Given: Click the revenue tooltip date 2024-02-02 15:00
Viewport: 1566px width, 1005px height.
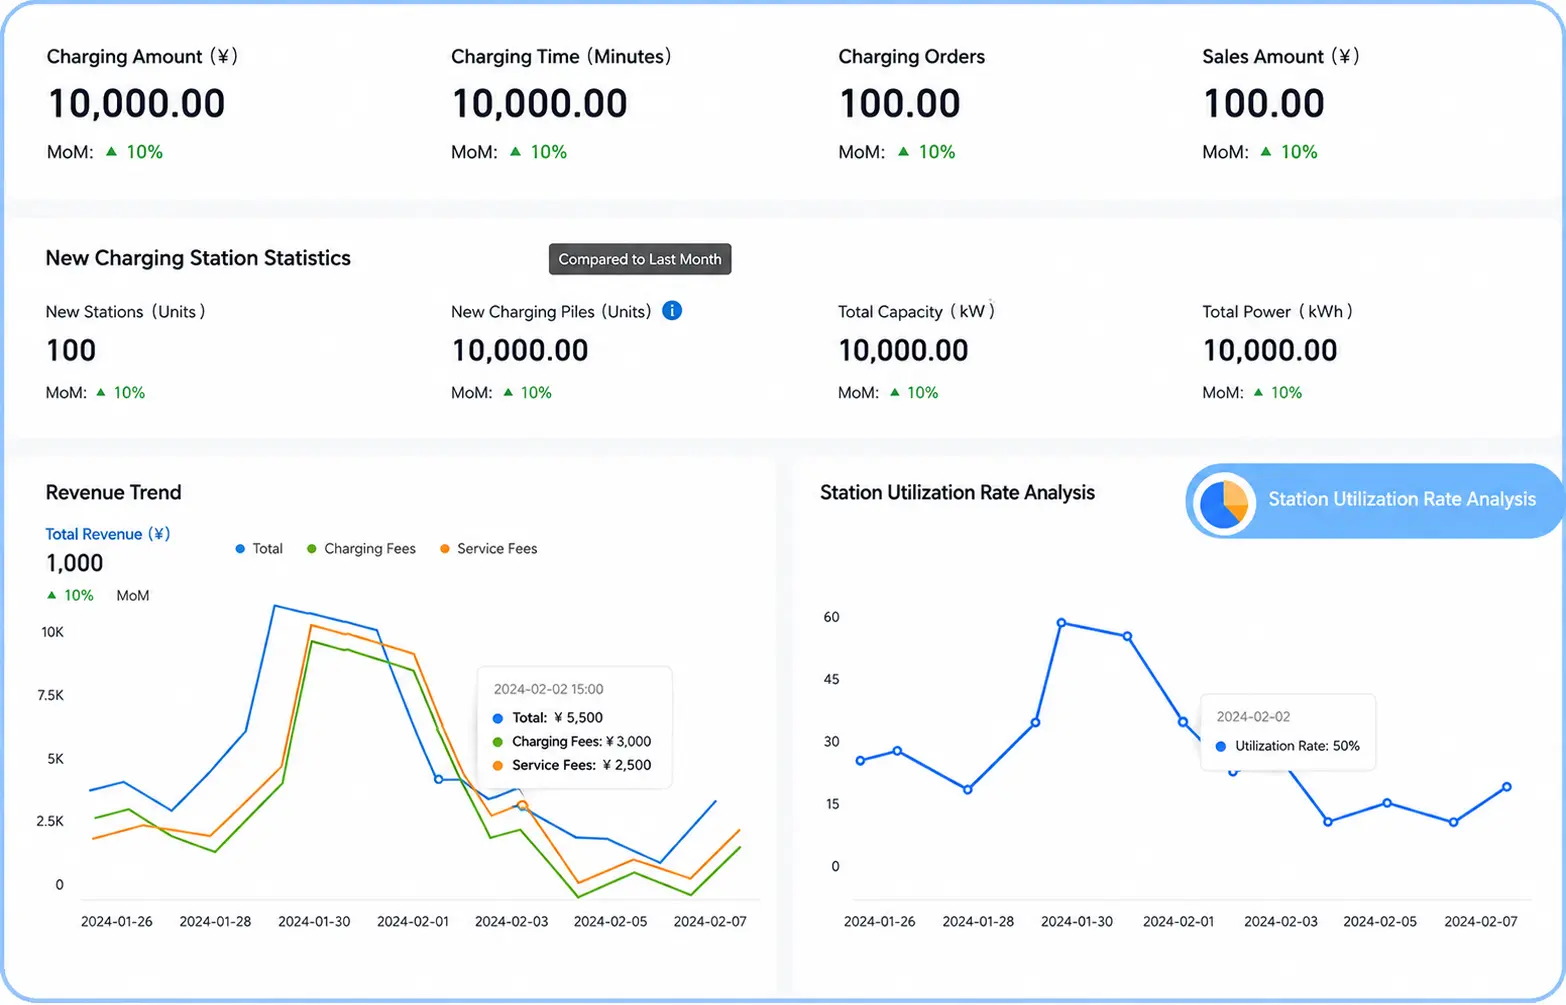Looking at the screenshot, I should [x=548, y=689].
